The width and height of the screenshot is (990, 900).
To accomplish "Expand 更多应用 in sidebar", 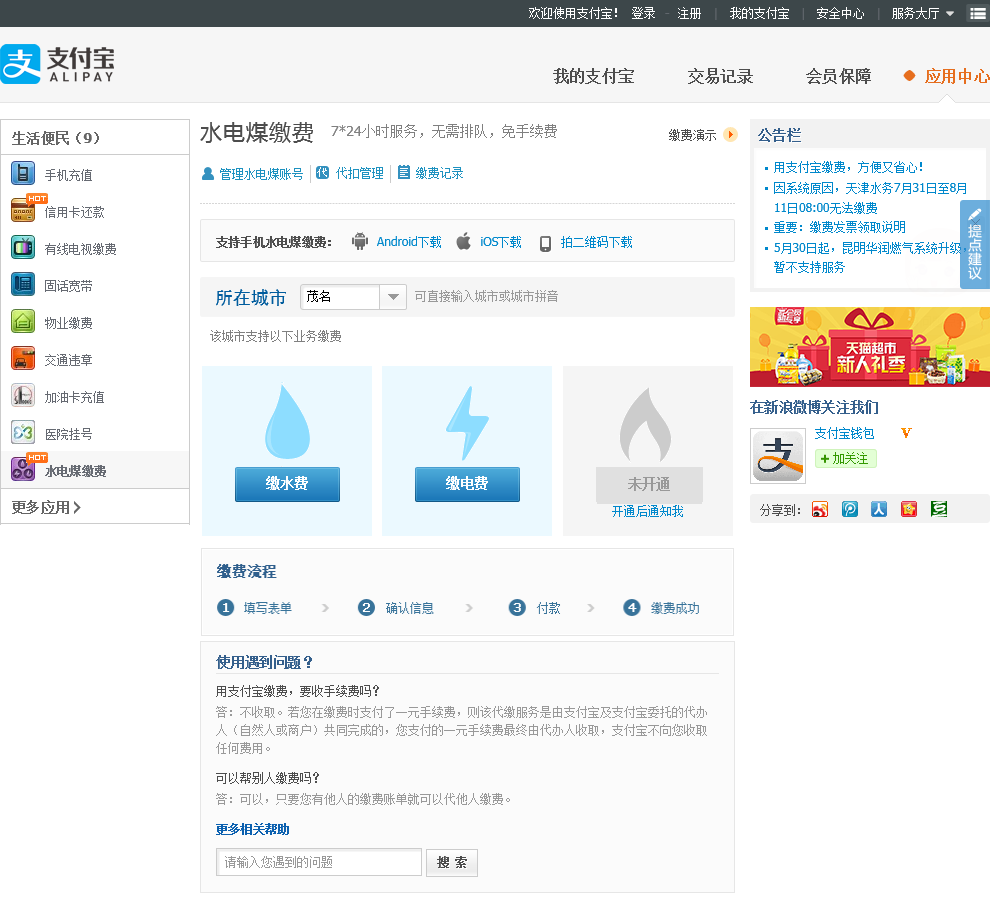I will click(46, 507).
